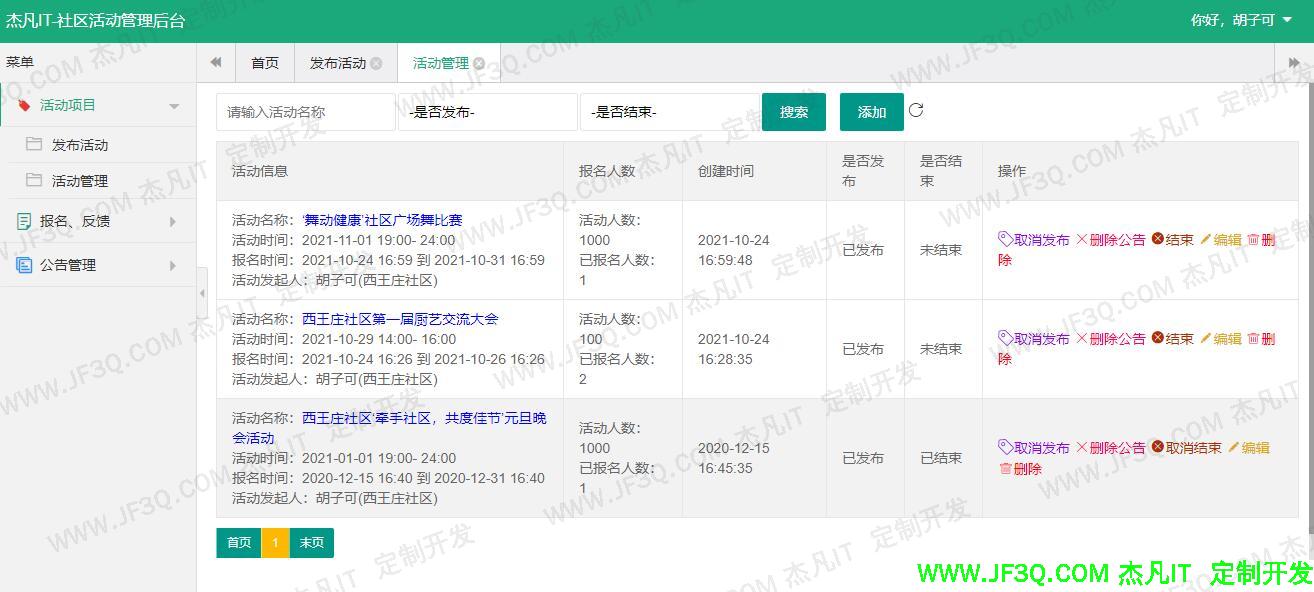Click the orange 添加 button
This screenshot has height=592, width=1314.
tap(870, 112)
